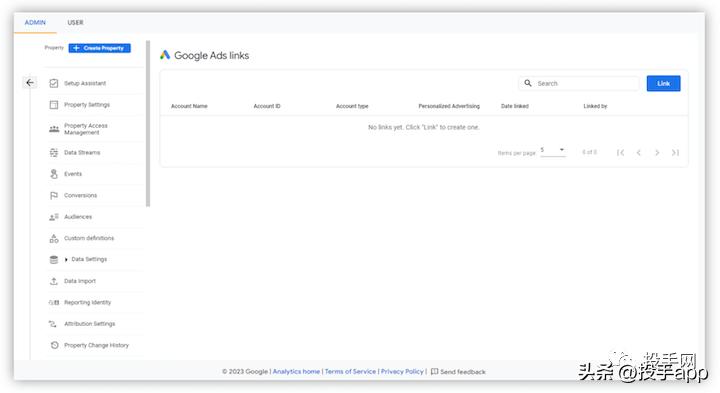Open Property Settings menu item
This screenshot has width=720, height=393.
87,105
